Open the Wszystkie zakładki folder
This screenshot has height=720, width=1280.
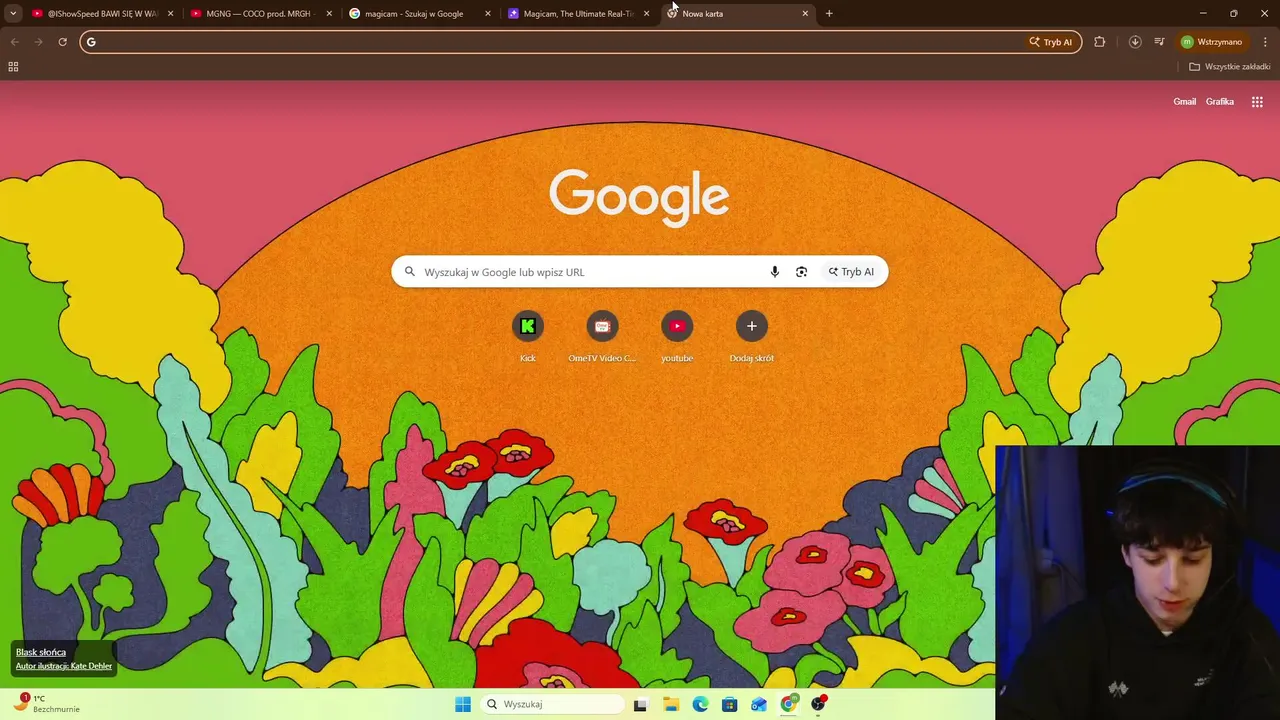(1230, 67)
